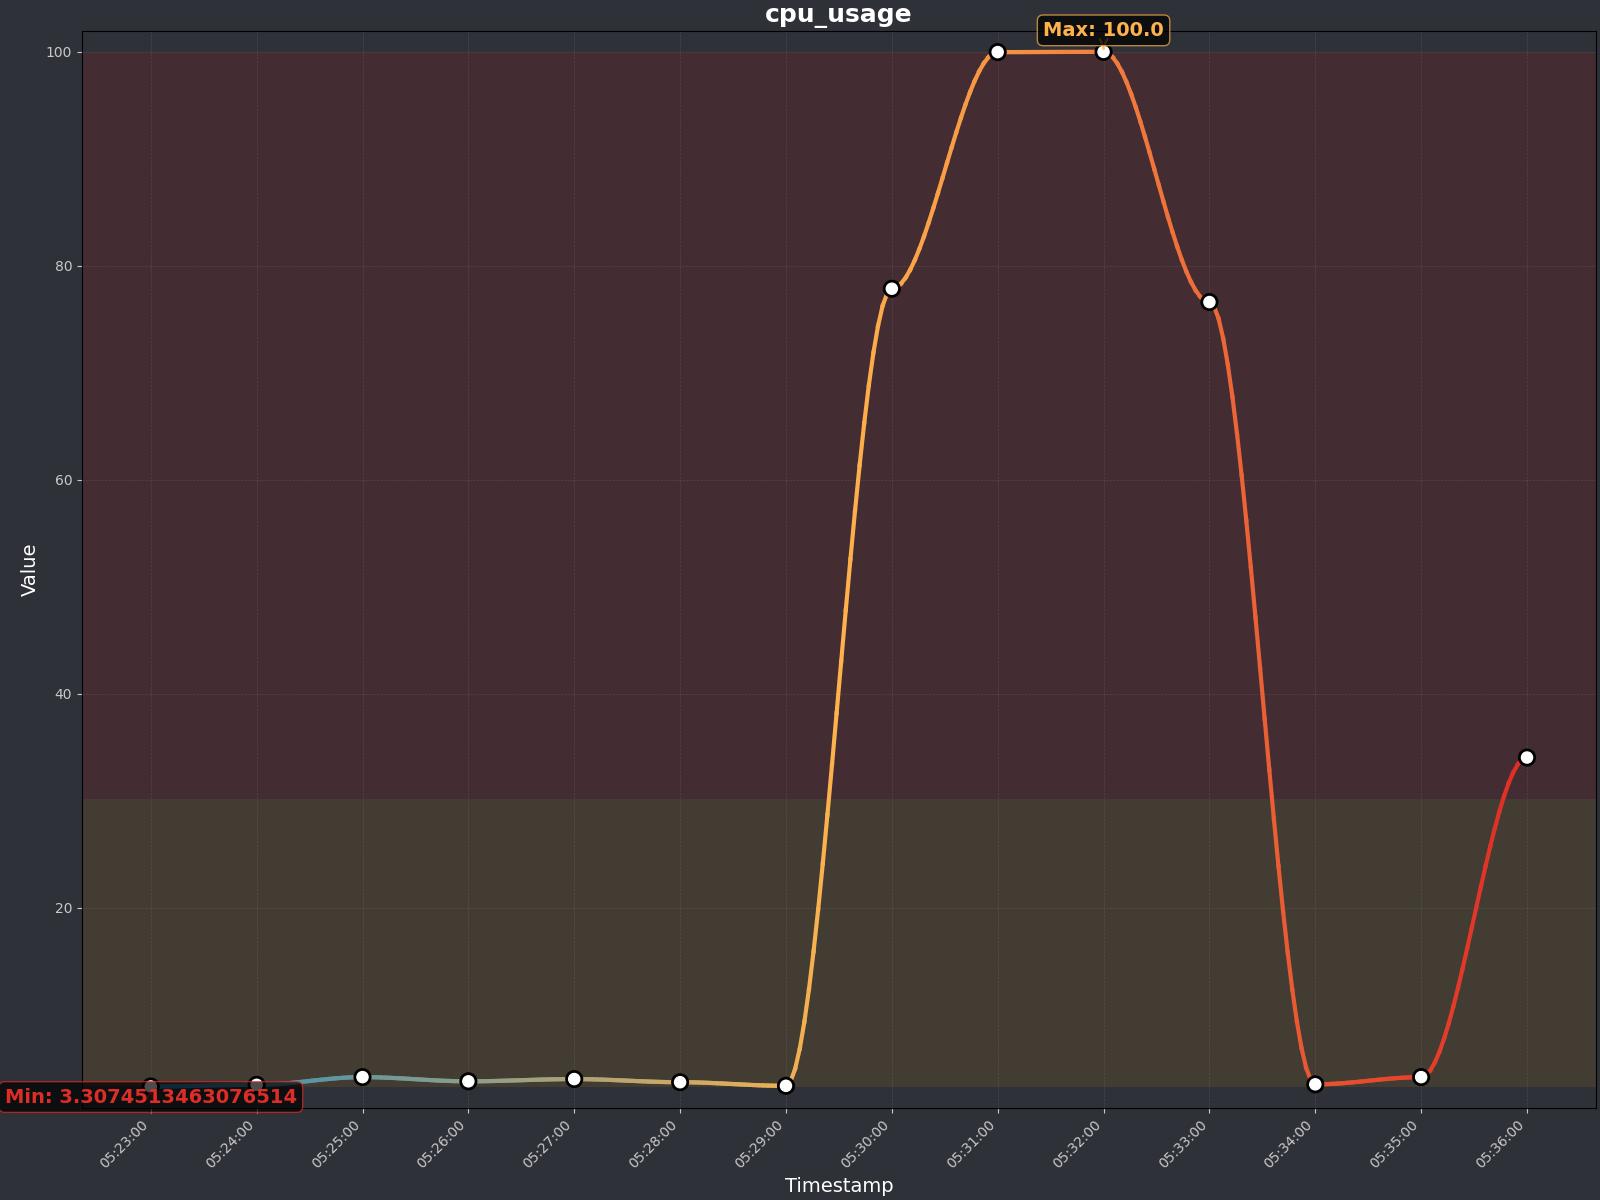Image resolution: width=1600 pixels, height=1200 pixels.
Task: Click the 05:23:00 x-axis tick label
Action: 126,1145
